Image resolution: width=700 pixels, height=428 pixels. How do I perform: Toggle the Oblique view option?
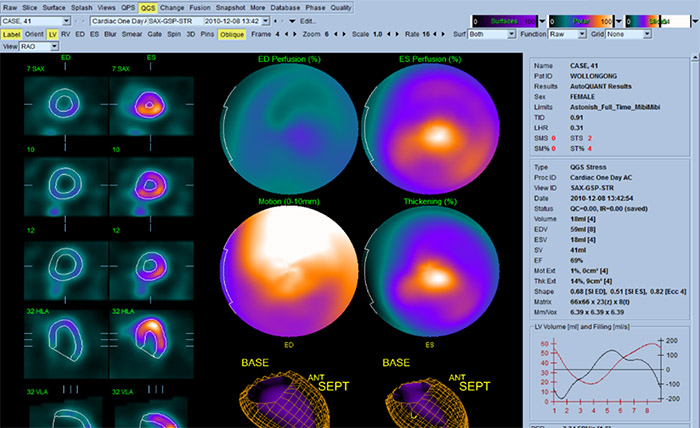[231, 33]
